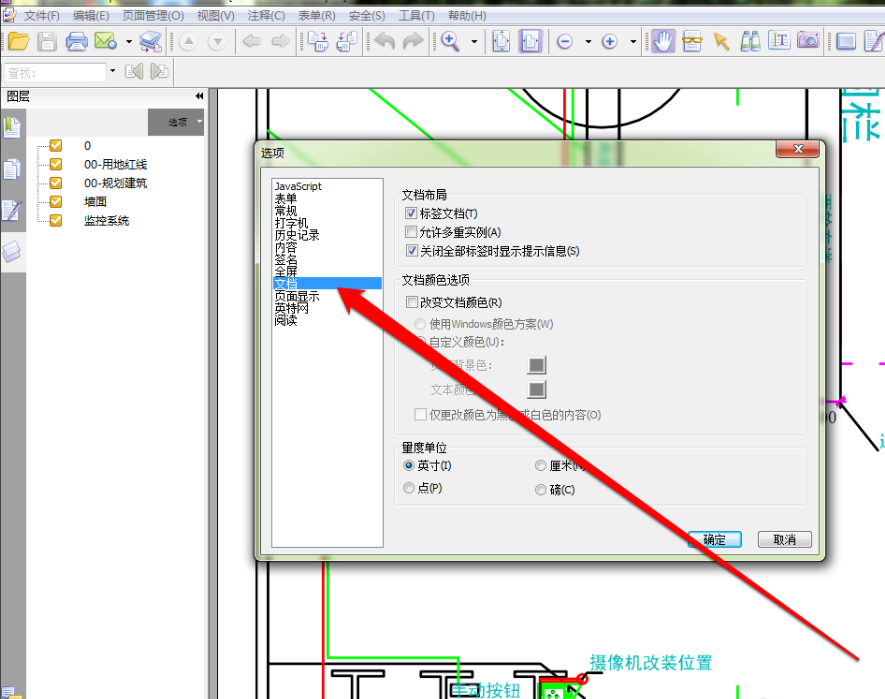Save the document using the floppy icon
885x699 pixels.
(x=47, y=41)
